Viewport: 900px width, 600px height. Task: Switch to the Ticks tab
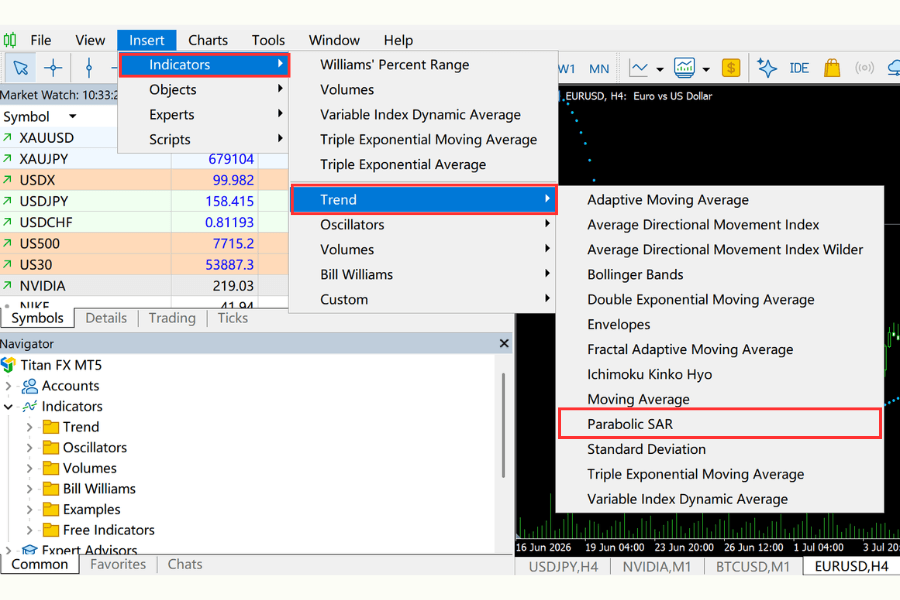(x=232, y=318)
